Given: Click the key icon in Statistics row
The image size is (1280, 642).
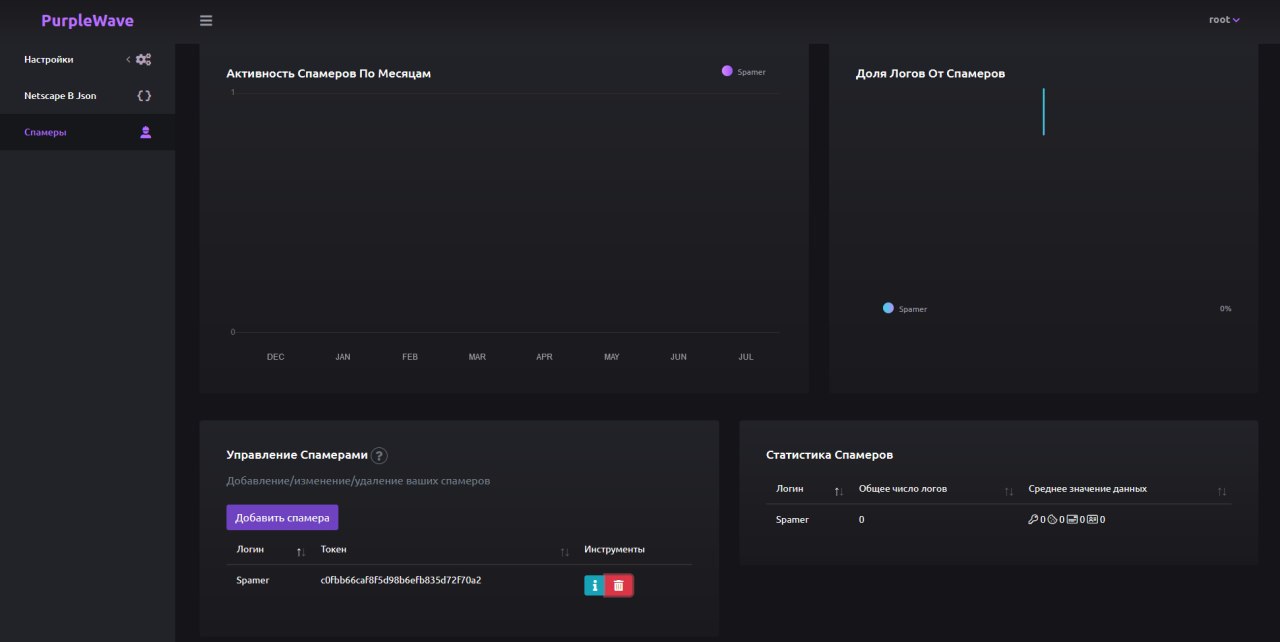Looking at the screenshot, I should pyautogui.click(x=1033, y=520).
